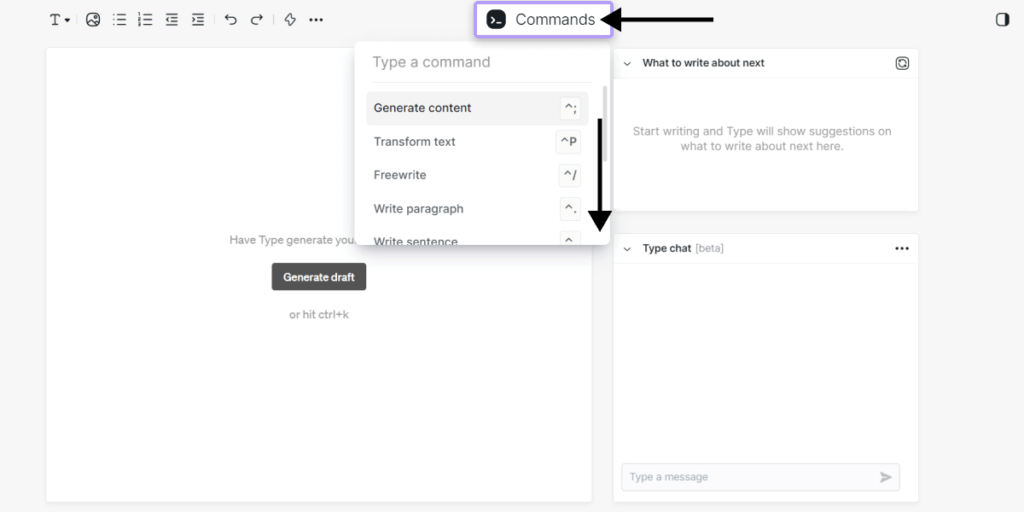Open the Commands button
The width and height of the screenshot is (1024, 512).
coord(543,19)
